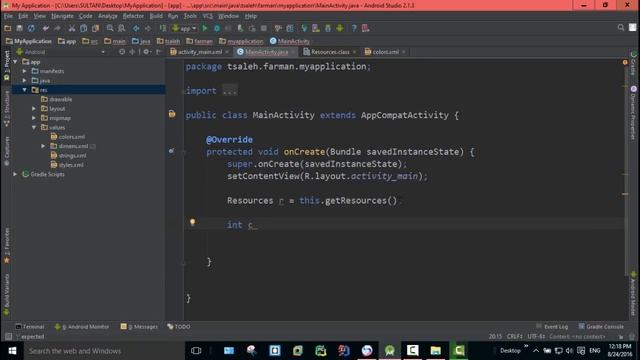
Task: Run the app with green play icon
Action: point(205,28)
